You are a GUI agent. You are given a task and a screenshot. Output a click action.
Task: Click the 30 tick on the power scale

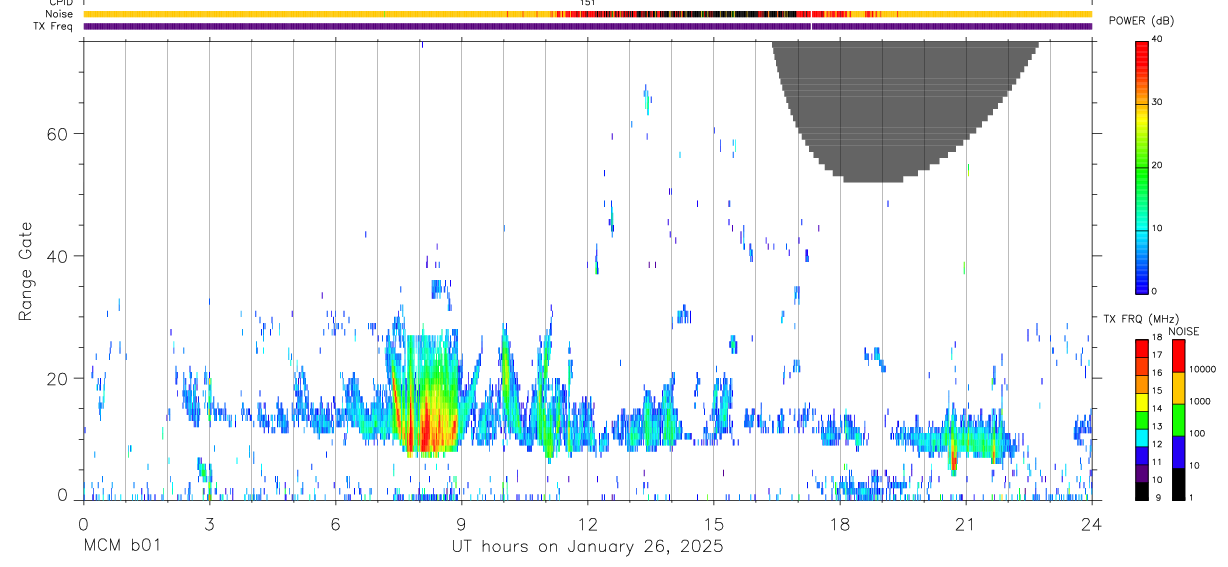1157,102
